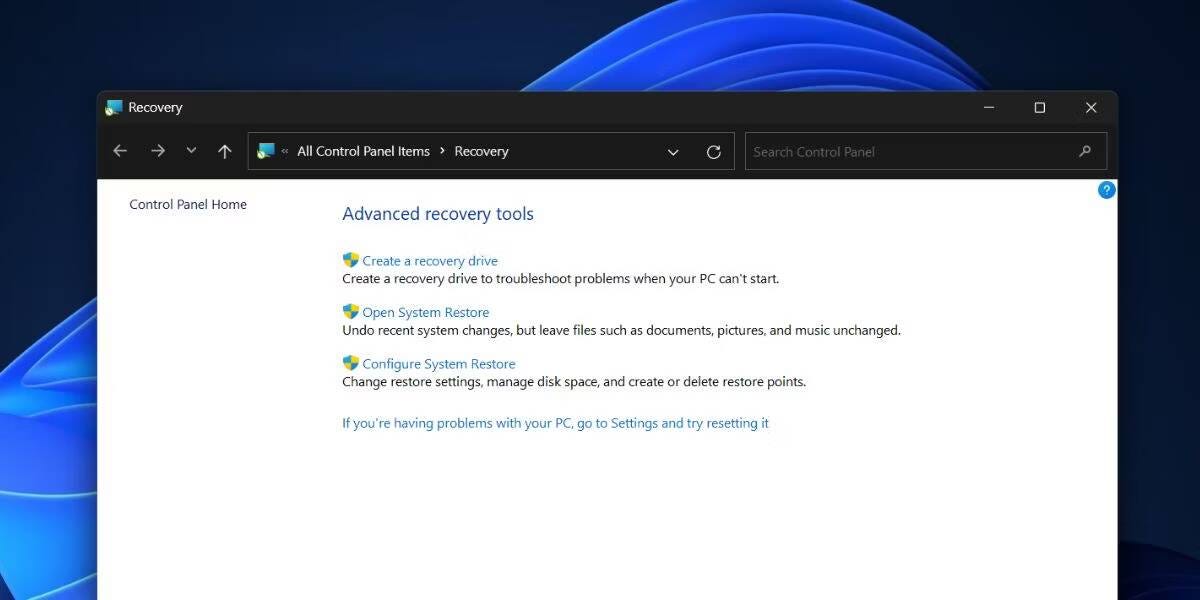Go back using the back arrow
The width and height of the screenshot is (1200, 600).
[x=120, y=151]
